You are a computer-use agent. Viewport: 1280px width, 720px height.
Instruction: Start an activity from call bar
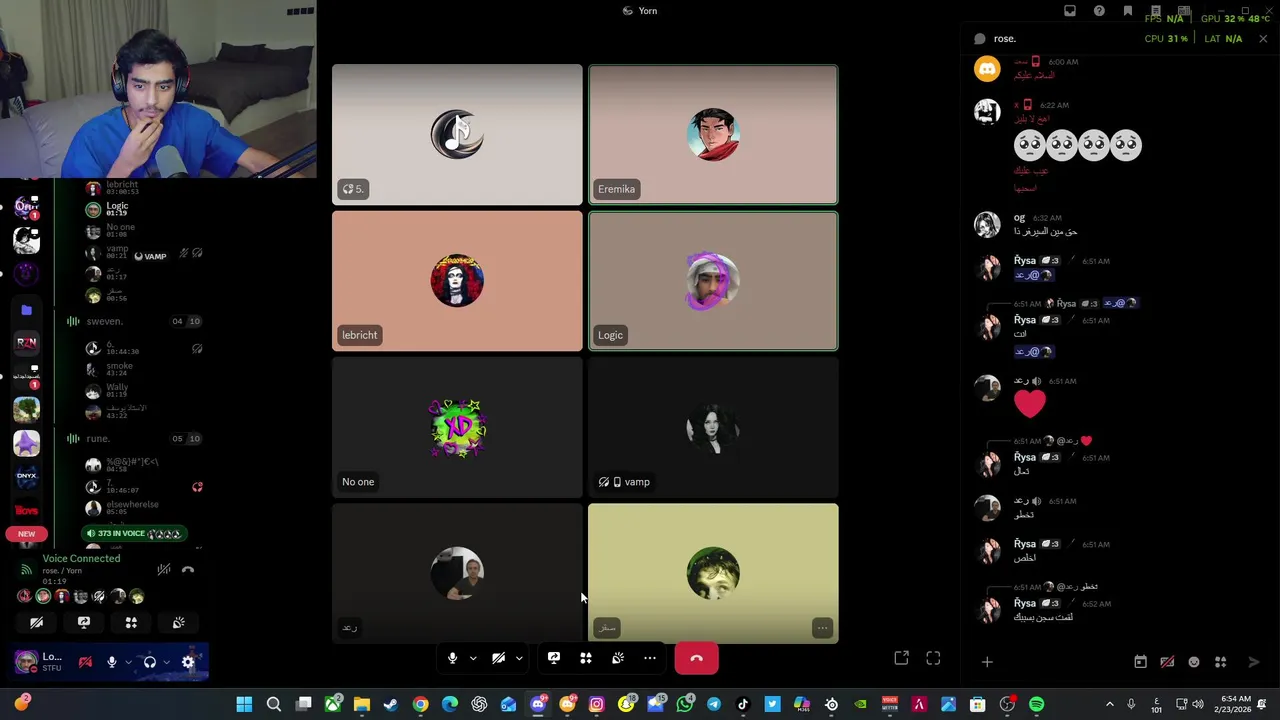click(x=586, y=658)
